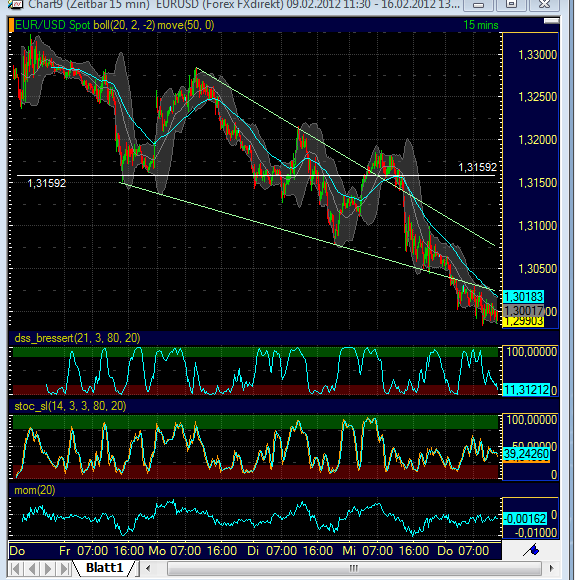Select the Blatt1 sheet tab
The image size is (575, 580).
104,568
